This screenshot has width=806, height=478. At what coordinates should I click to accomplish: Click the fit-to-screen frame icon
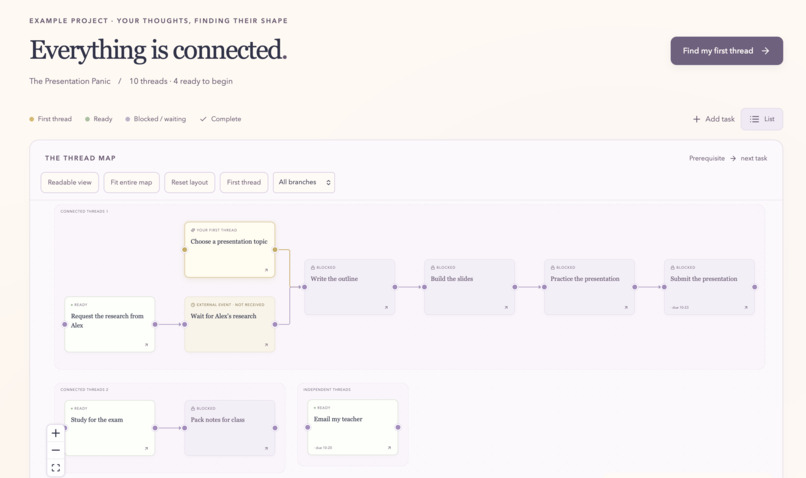pyautogui.click(x=56, y=468)
